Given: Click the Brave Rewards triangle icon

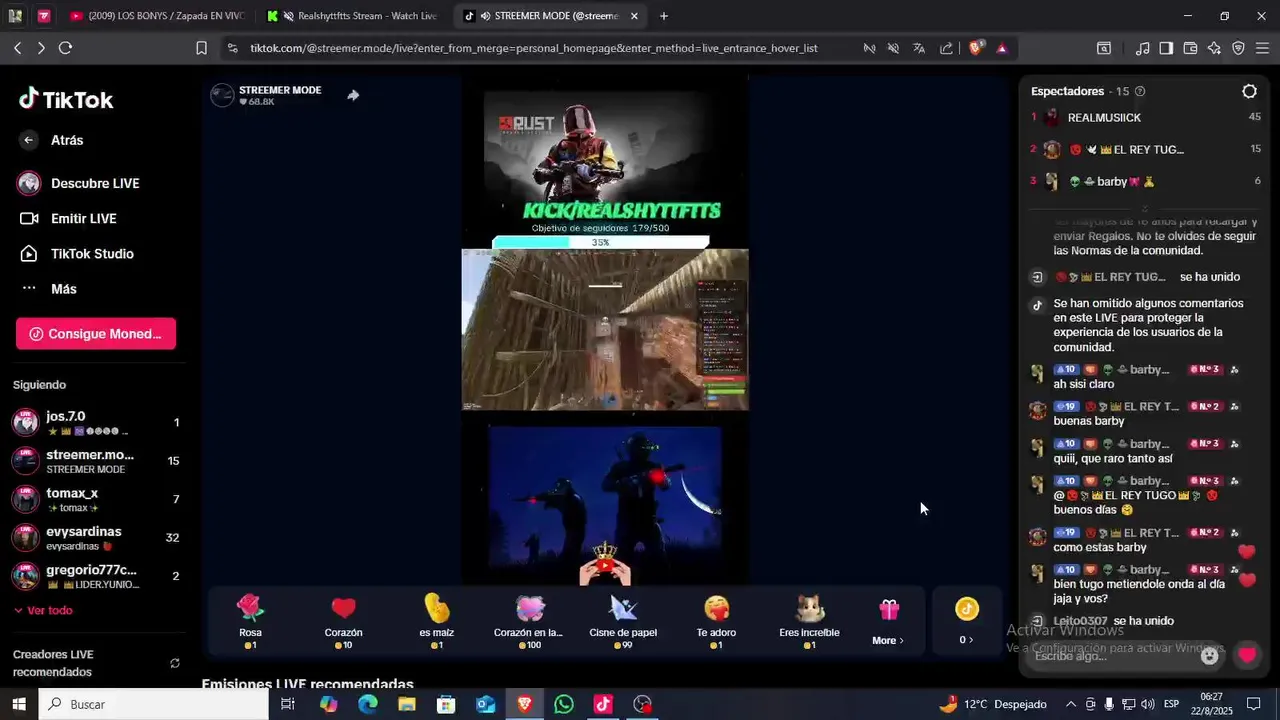Looking at the screenshot, I should 1001,48.
